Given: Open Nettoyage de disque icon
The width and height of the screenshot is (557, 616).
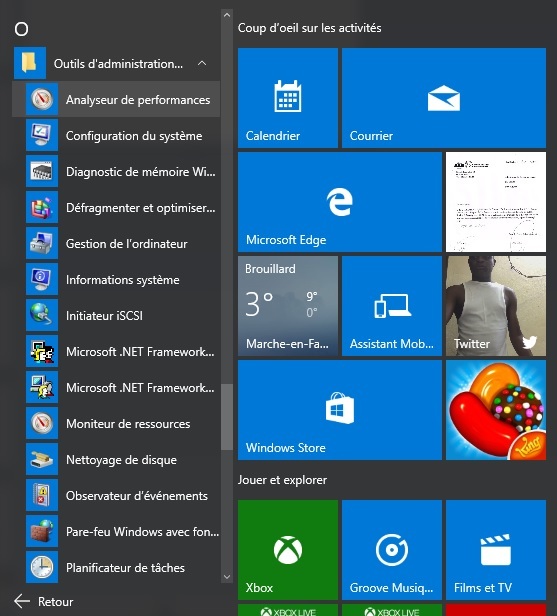Looking at the screenshot, I should point(42,460).
